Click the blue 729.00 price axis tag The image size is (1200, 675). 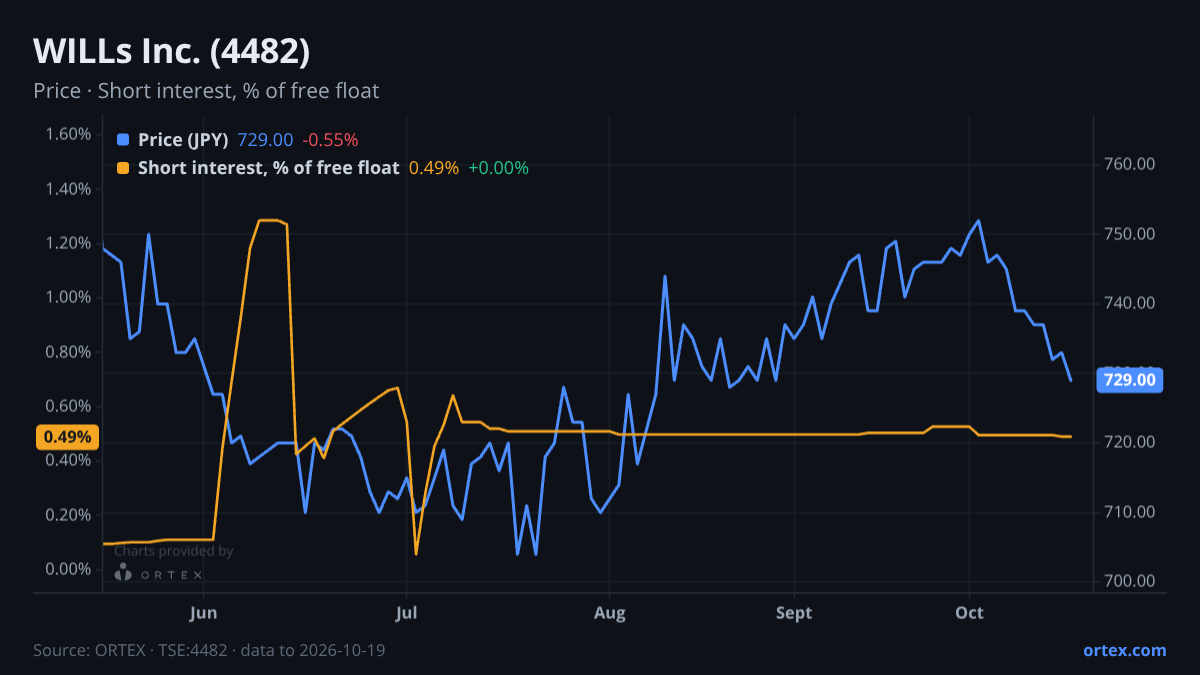[x=1130, y=380]
